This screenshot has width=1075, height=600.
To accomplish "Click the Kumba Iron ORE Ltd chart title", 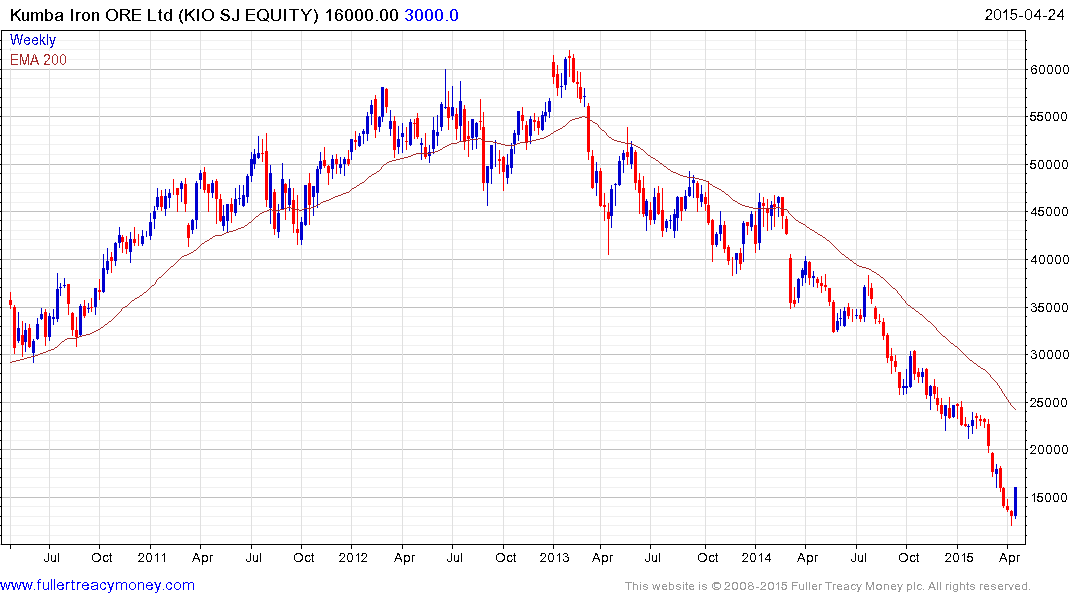I will [x=164, y=15].
